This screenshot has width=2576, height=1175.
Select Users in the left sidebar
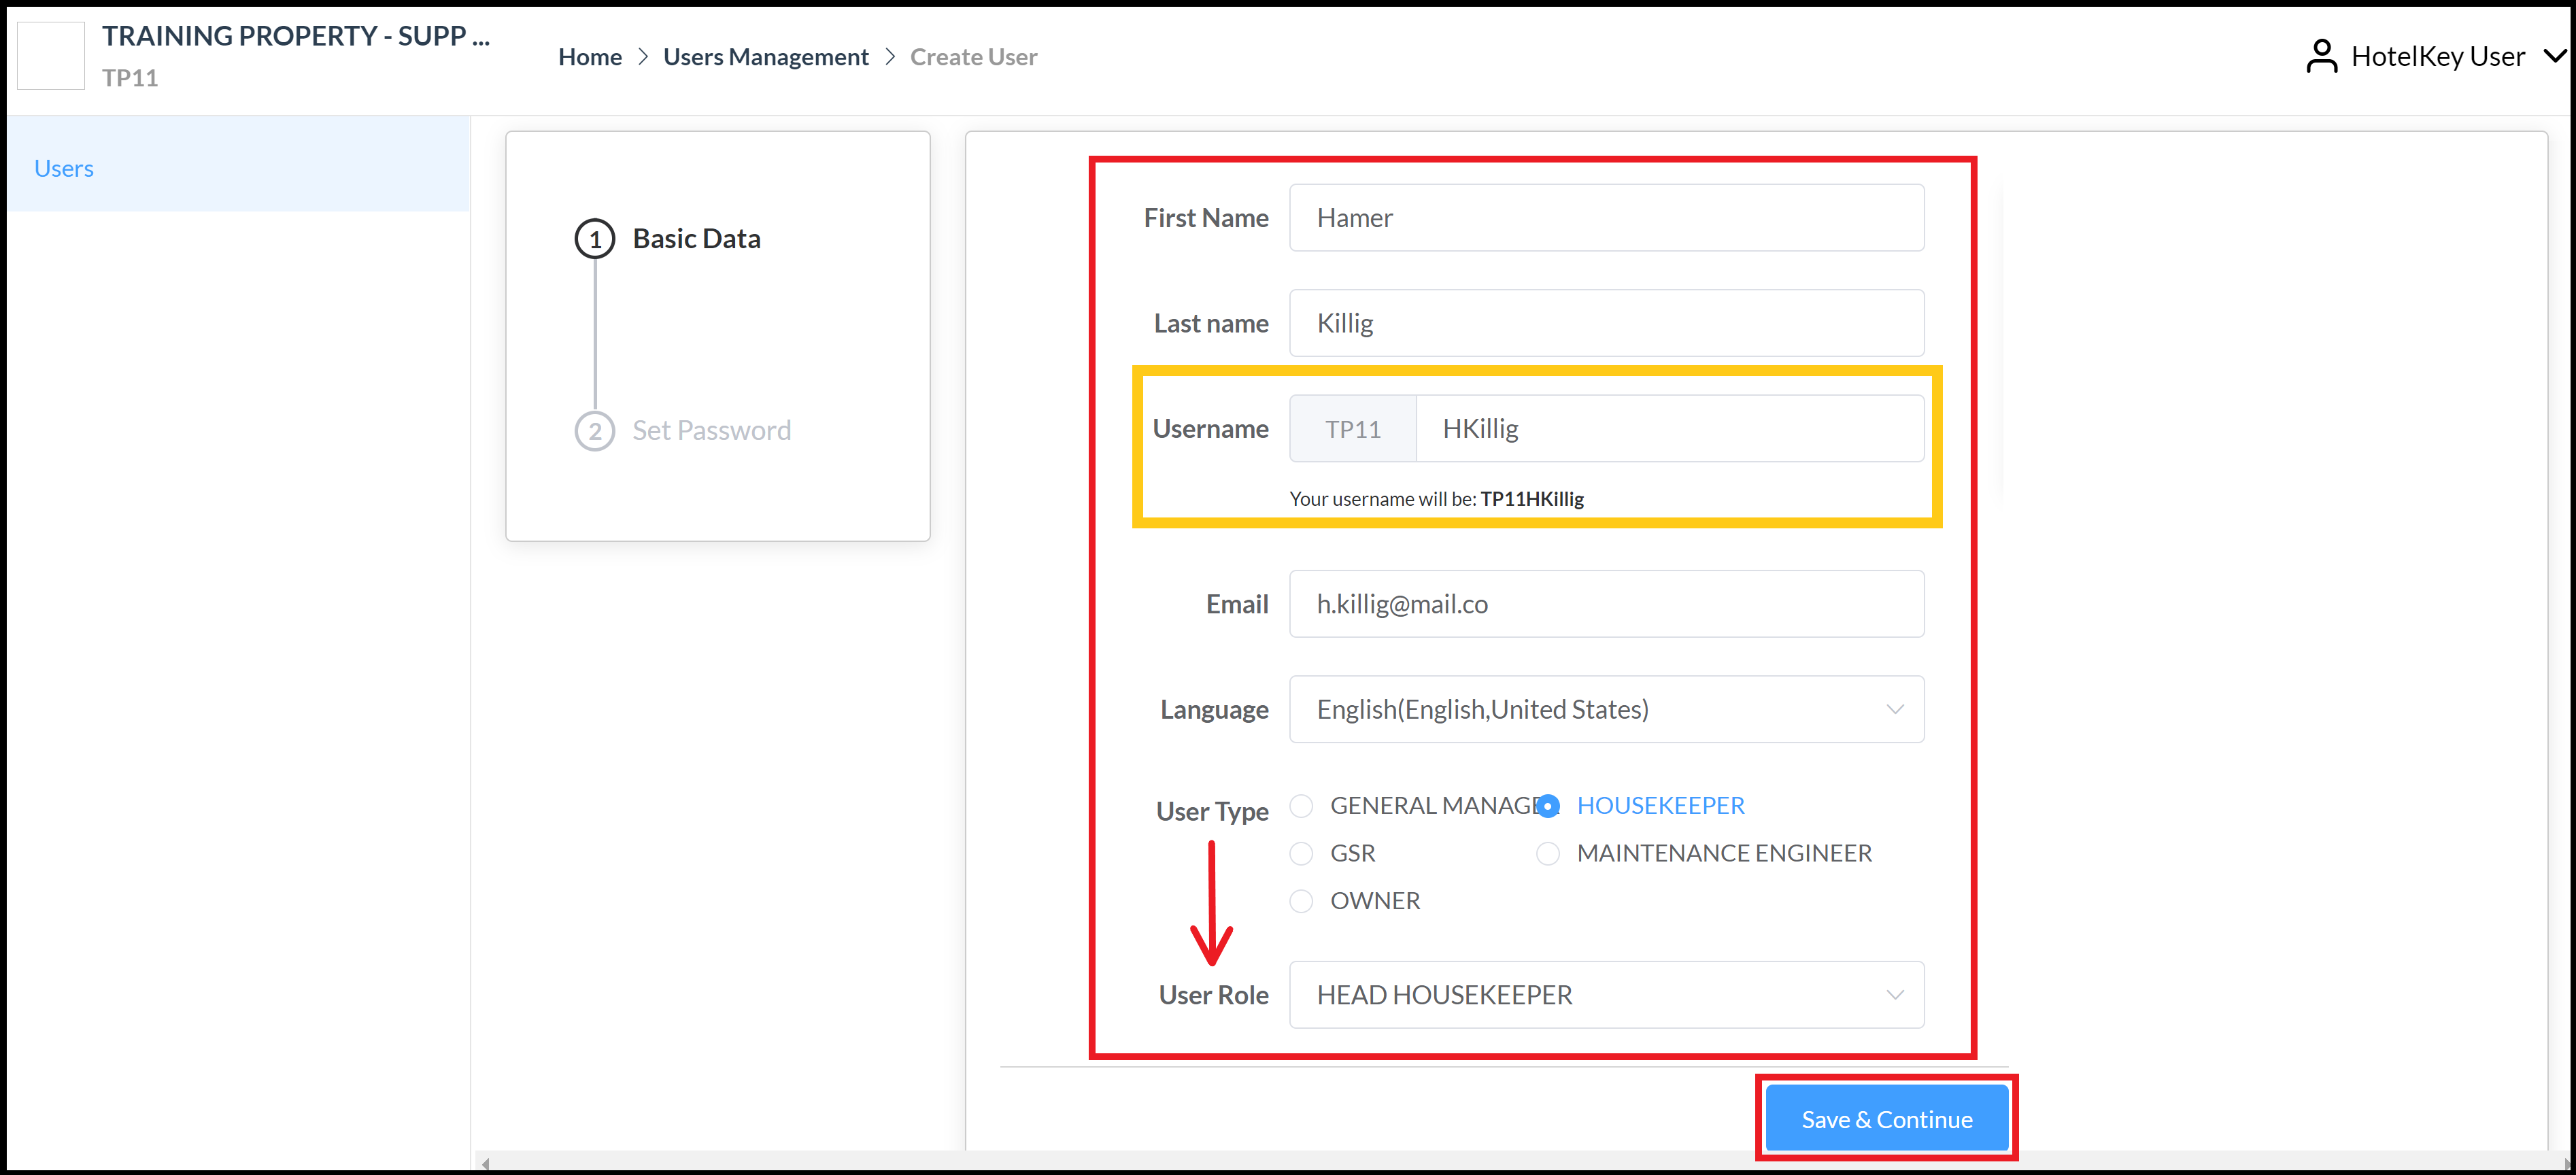pyautogui.click(x=64, y=167)
